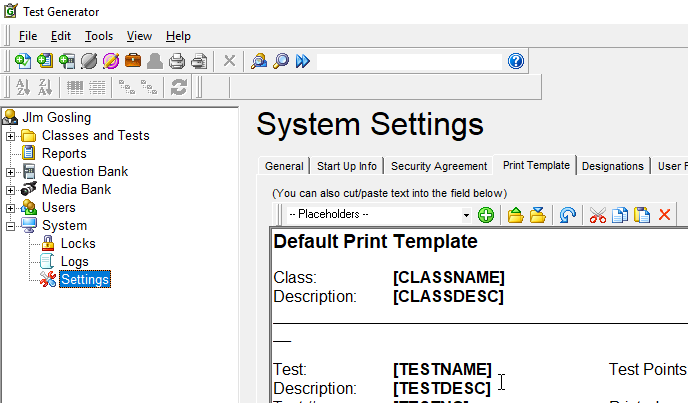This screenshot has width=688, height=403.
Task: Switch to the Security Agreement tab
Action: 439,166
